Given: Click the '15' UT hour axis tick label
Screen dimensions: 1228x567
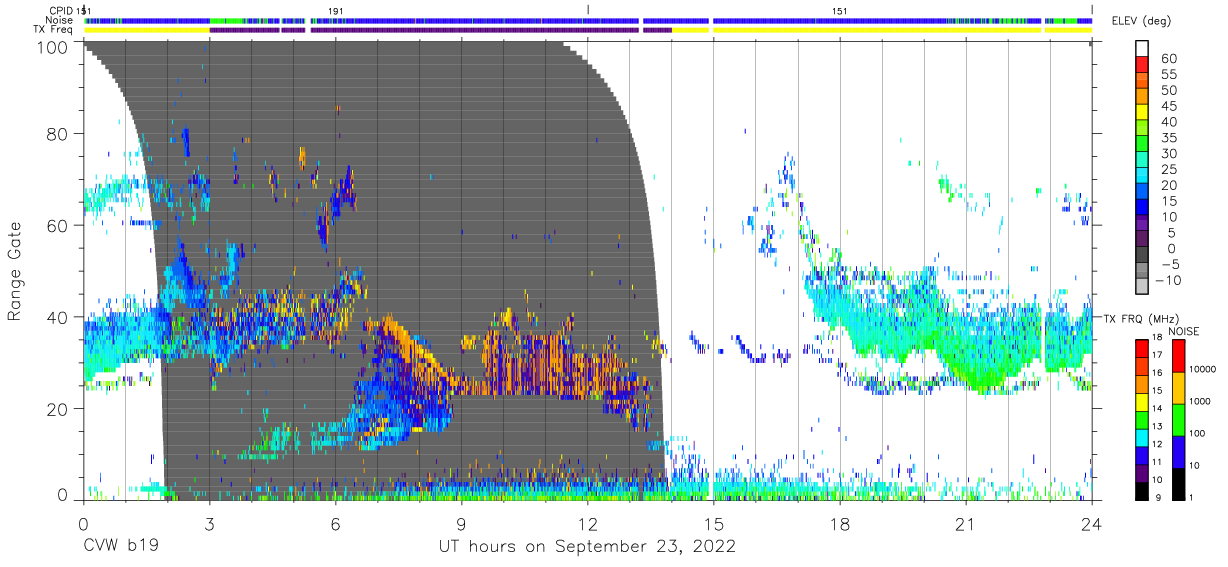Looking at the screenshot, I should pos(714,524).
